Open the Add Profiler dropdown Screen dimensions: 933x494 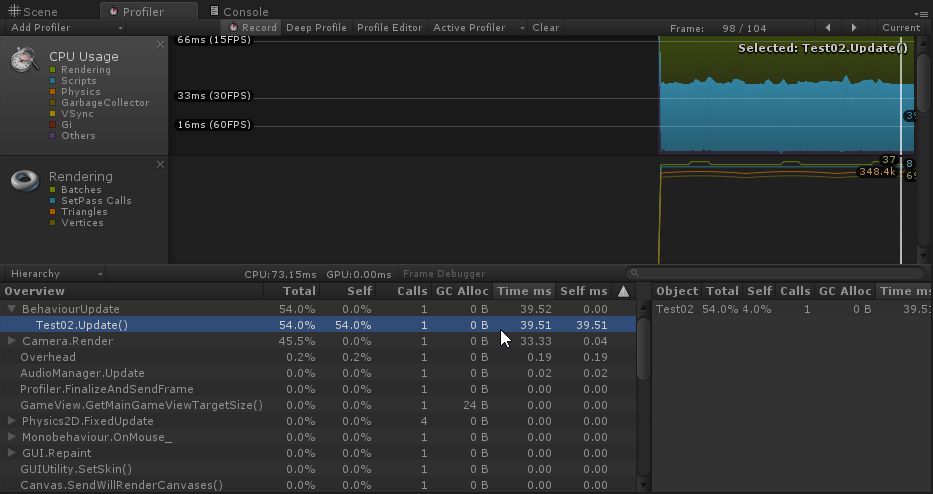(67, 27)
